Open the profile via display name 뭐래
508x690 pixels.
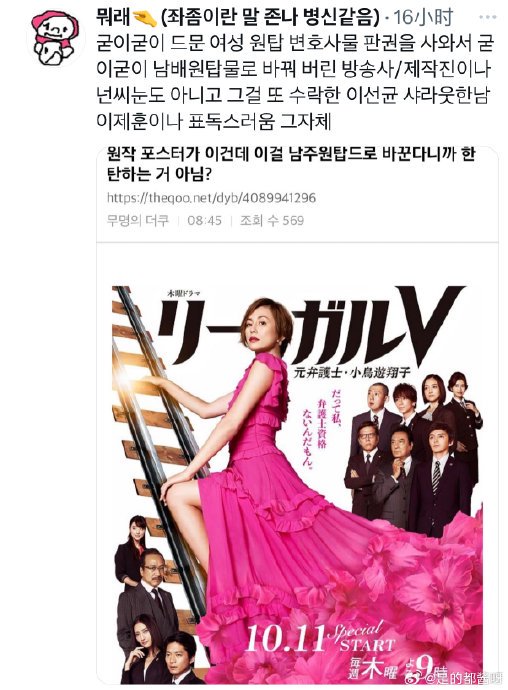(114, 18)
